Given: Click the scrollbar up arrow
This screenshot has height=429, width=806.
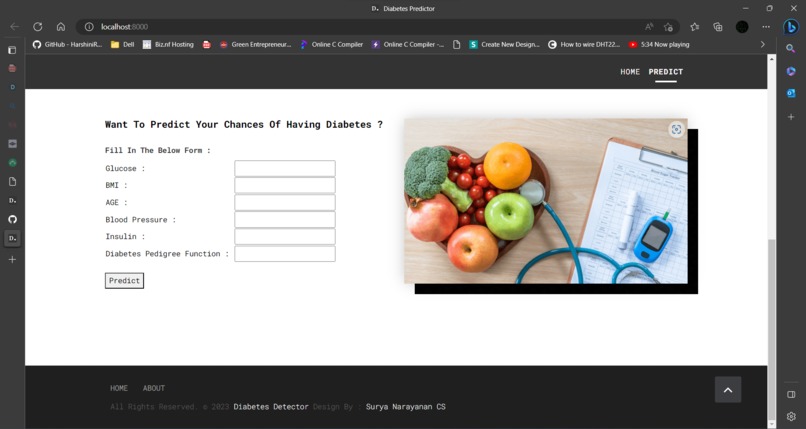Looking at the screenshot, I should point(772,59).
